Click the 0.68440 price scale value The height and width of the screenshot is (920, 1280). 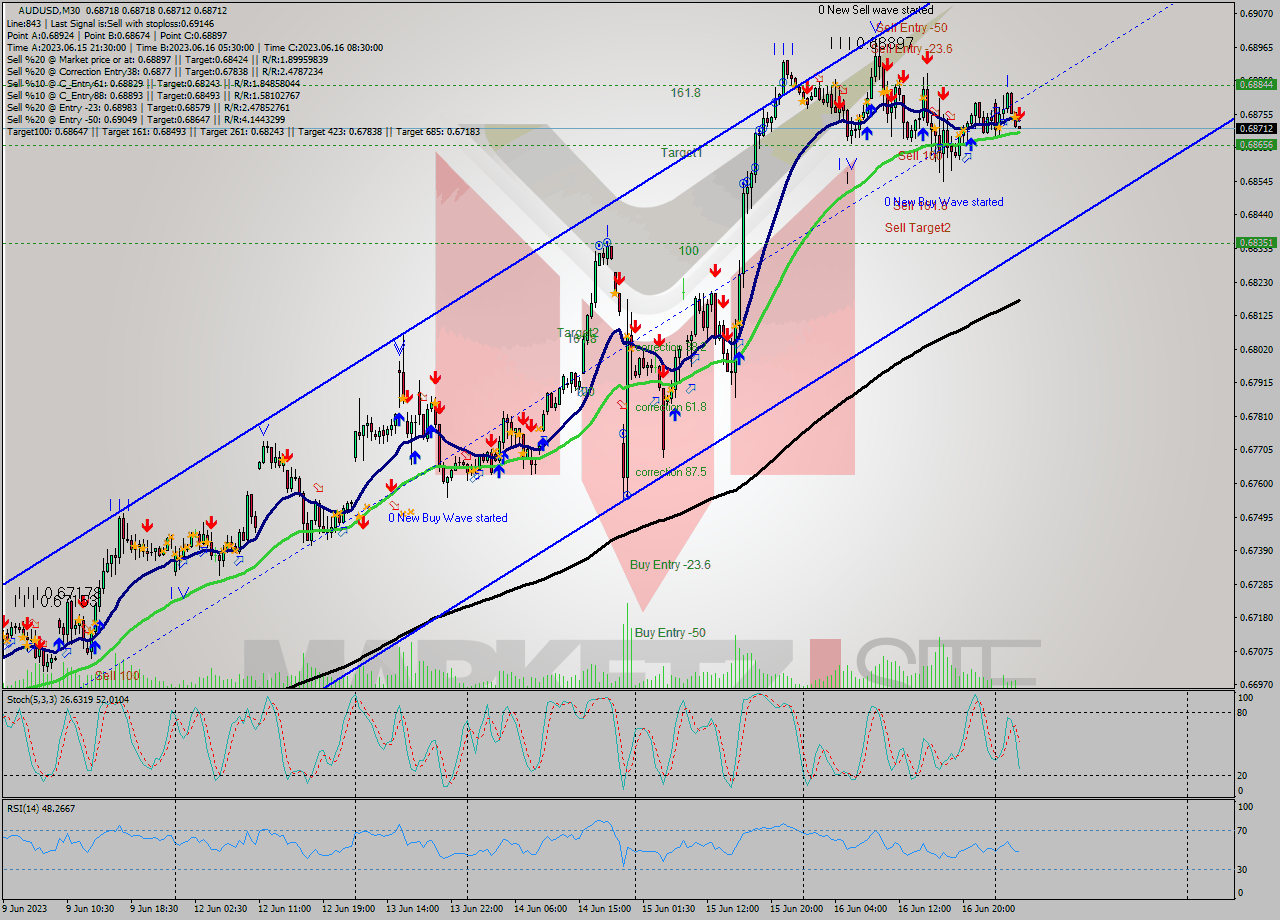[x=1256, y=215]
